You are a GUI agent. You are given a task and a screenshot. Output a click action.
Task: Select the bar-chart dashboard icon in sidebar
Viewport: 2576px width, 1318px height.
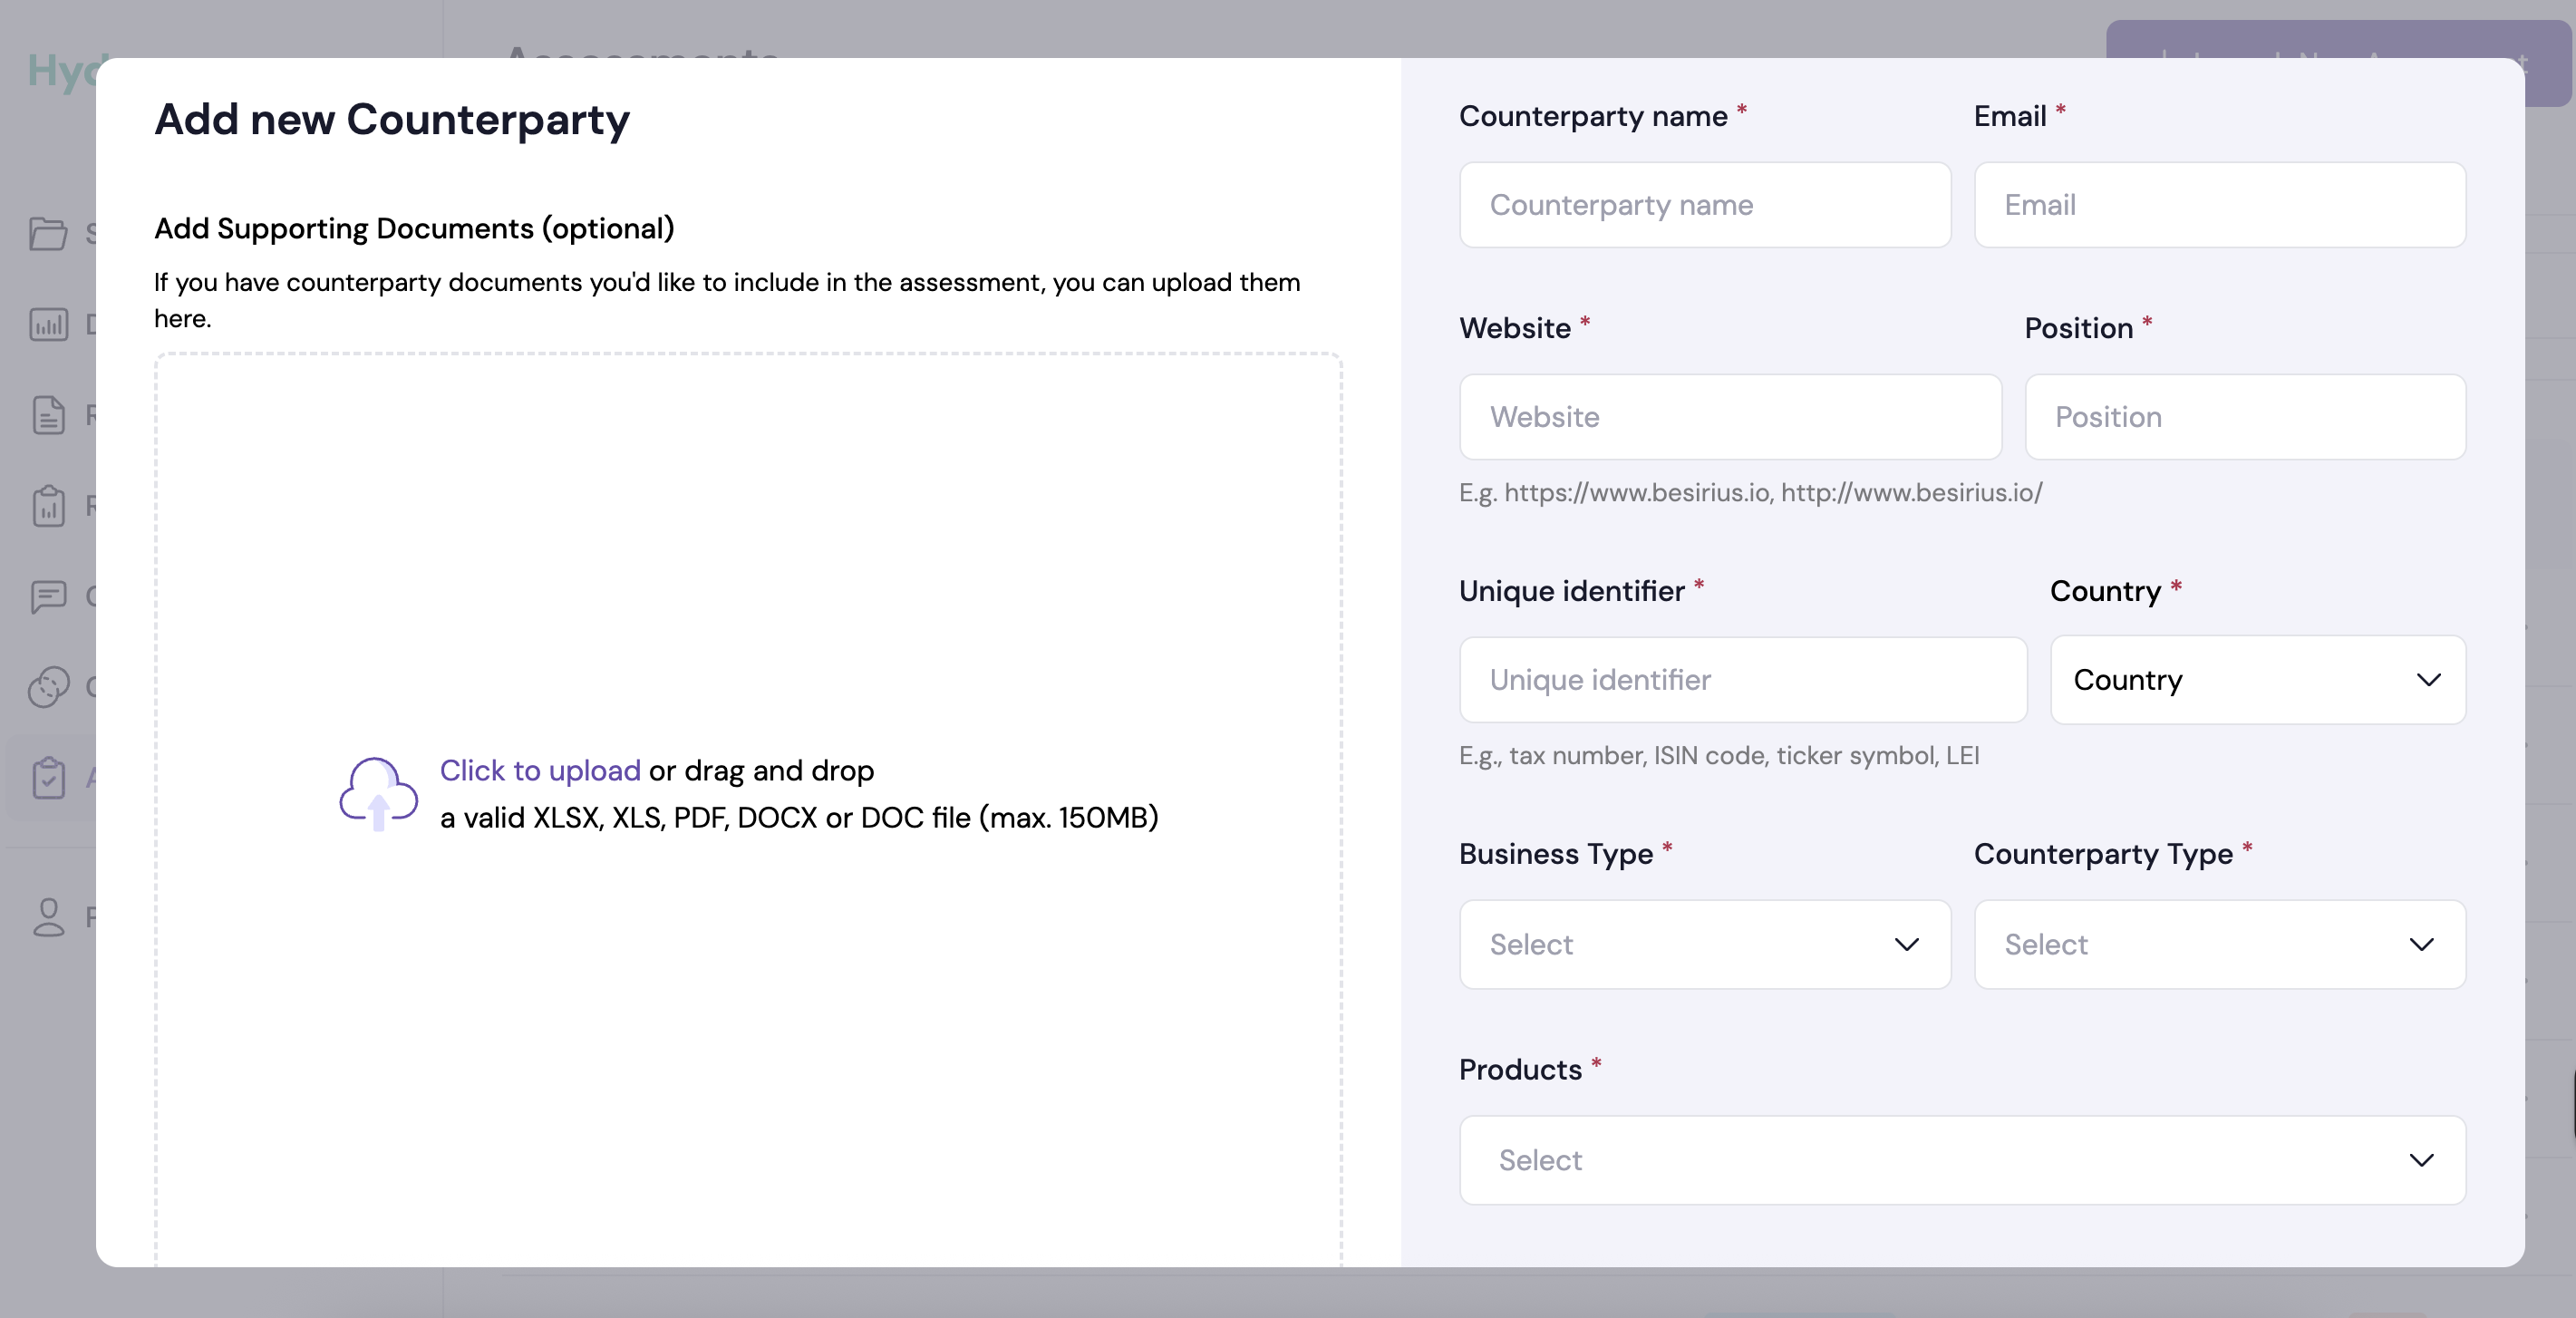click(x=48, y=324)
